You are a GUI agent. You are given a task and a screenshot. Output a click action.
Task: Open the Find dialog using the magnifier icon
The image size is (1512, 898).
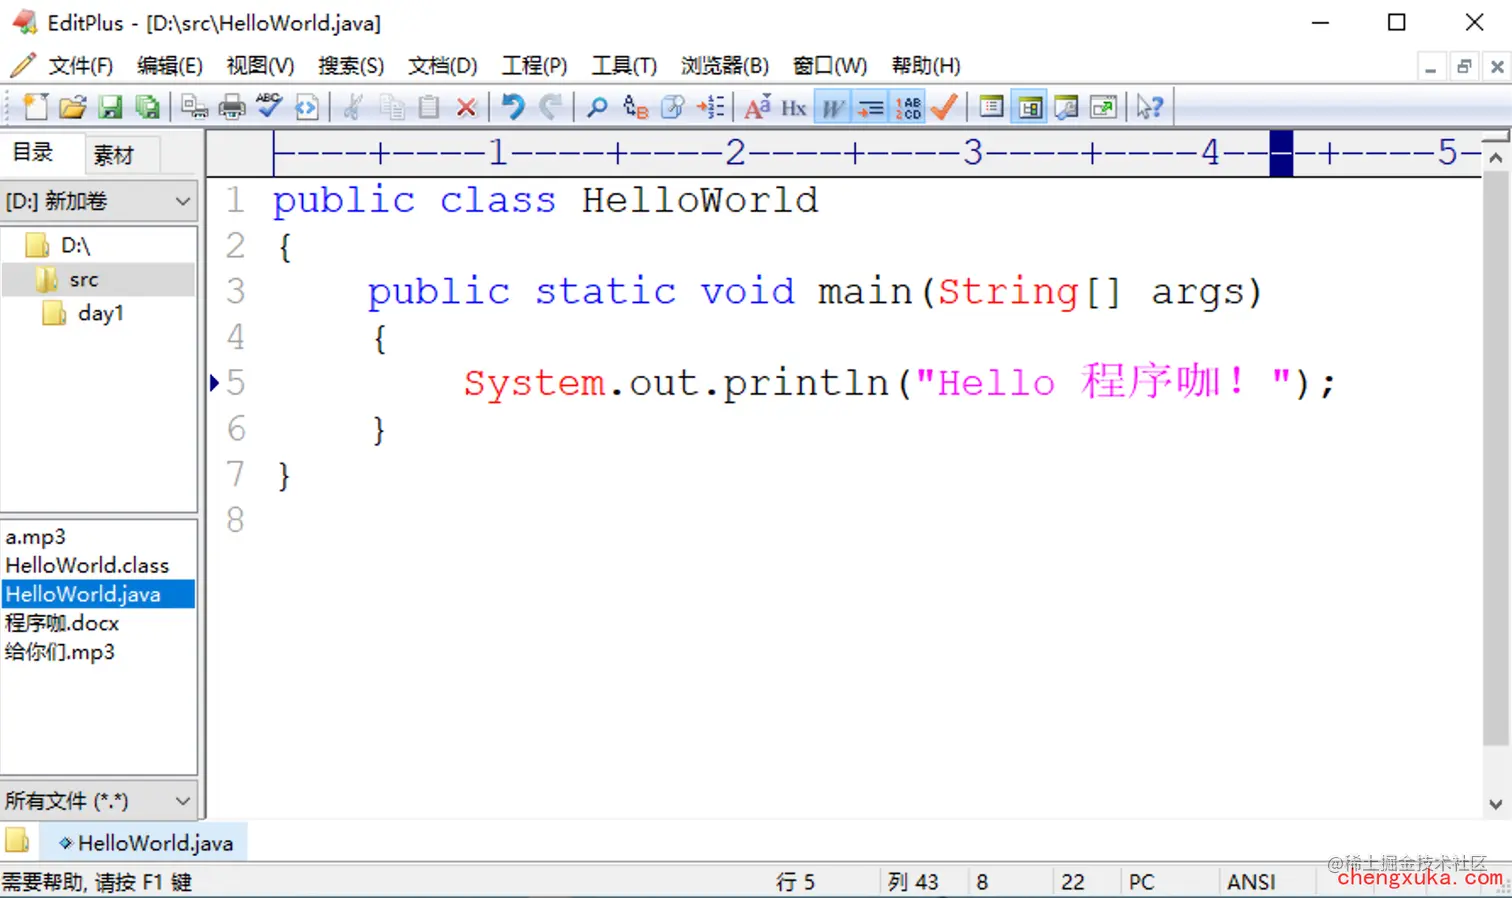596,106
